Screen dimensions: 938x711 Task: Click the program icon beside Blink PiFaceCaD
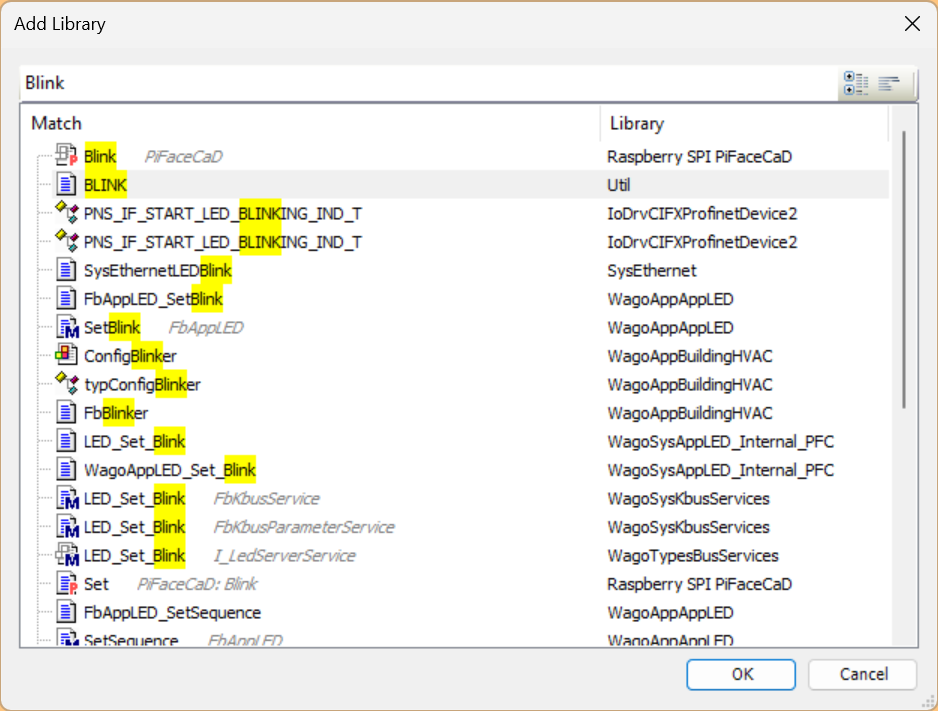pyautogui.click(x=66, y=155)
